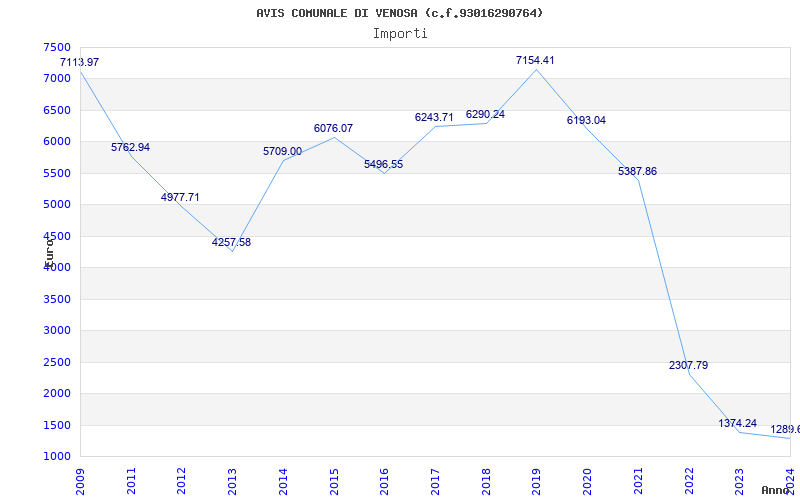Select the 6243.71 value label
800x500 pixels.
434,118
